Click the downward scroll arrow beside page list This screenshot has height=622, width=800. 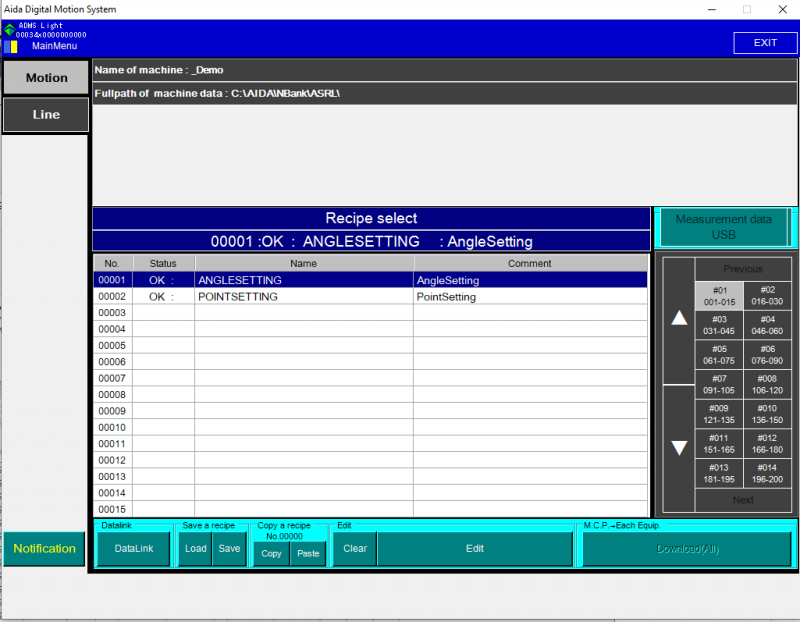point(678,447)
